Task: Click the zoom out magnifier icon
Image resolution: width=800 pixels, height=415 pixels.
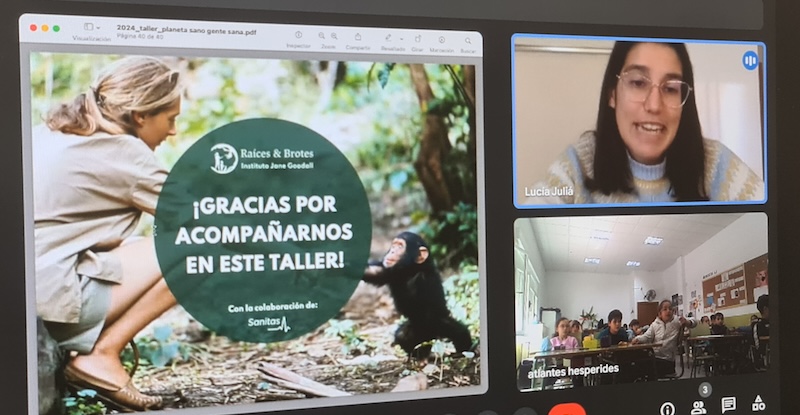Action: [x=322, y=36]
